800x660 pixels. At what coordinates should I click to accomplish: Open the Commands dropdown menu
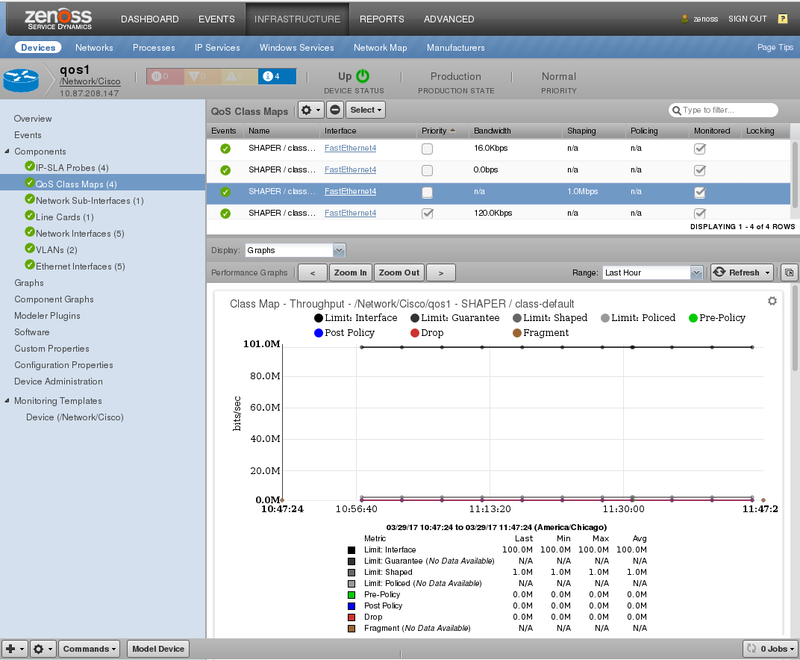(89, 649)
